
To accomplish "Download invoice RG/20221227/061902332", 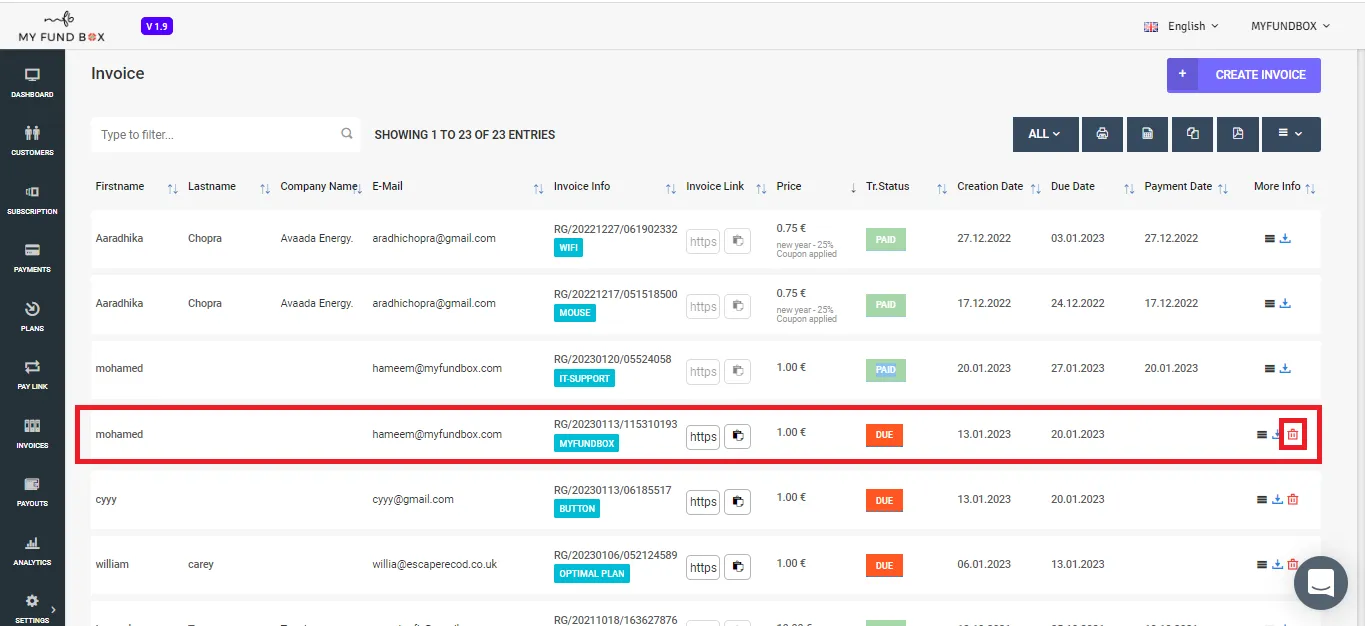I will [x=1286, y=239].
